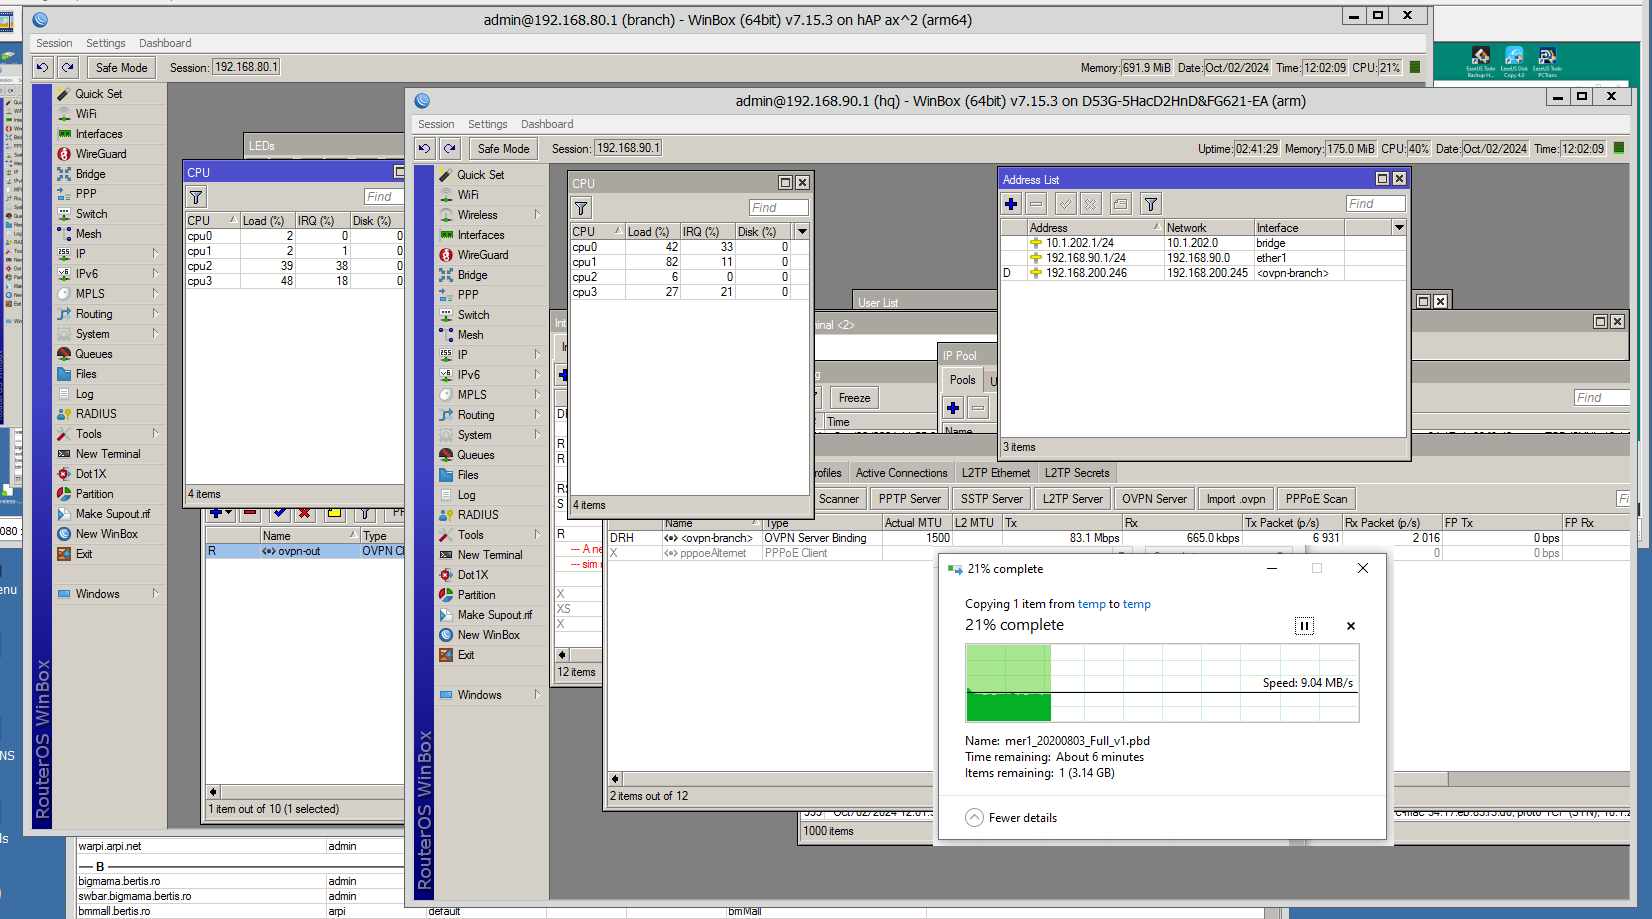Open Files in hq WinBox sidebar
This screenshot has height=919, width=1652.
point(467,475)
